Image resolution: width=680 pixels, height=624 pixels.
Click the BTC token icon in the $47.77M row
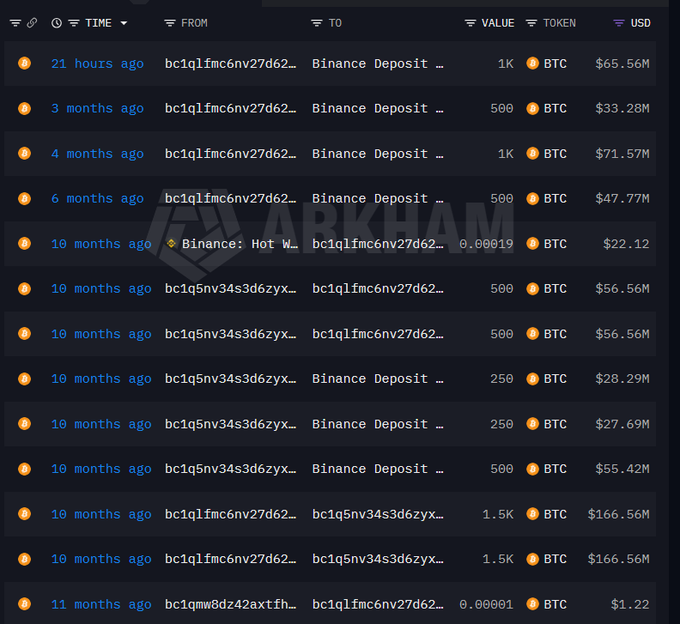pyautogui.click(x=533, y=199)
